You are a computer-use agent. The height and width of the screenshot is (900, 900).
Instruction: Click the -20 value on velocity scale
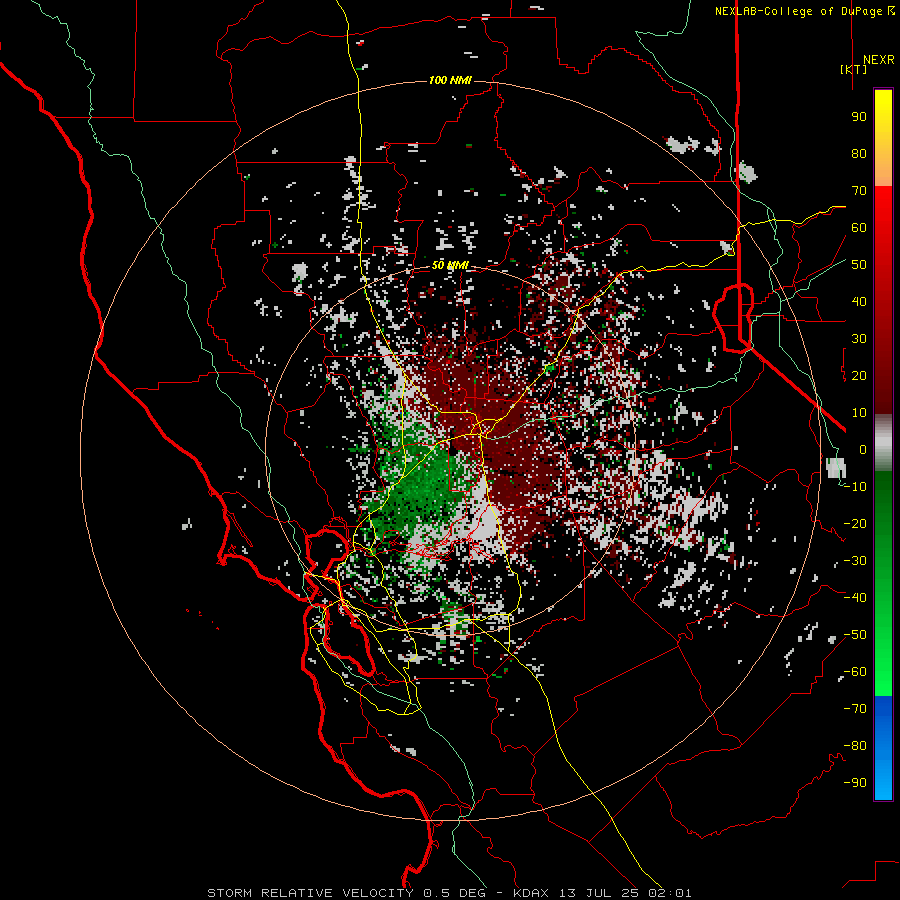855,524
